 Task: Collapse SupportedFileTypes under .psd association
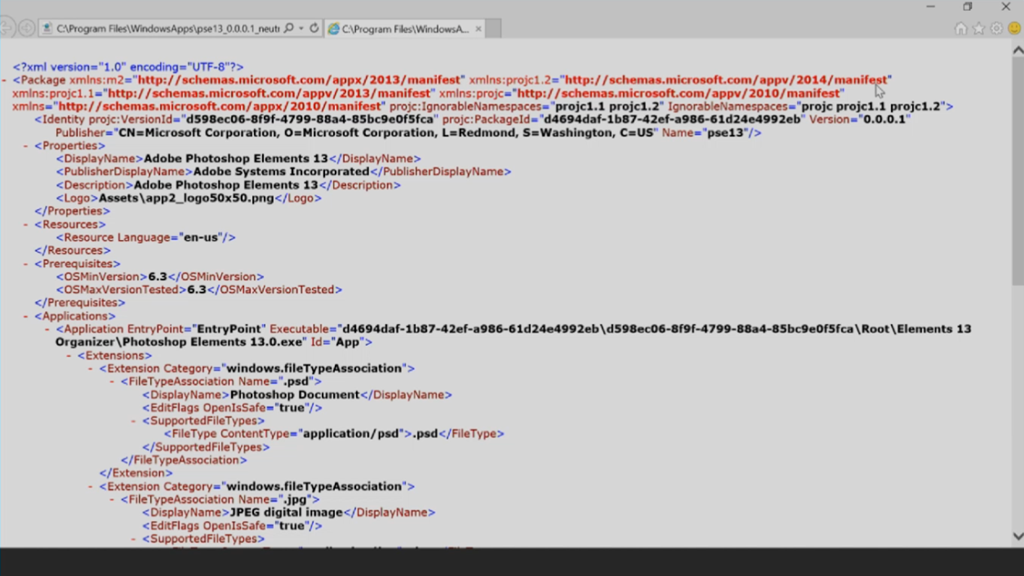point(133,421)
